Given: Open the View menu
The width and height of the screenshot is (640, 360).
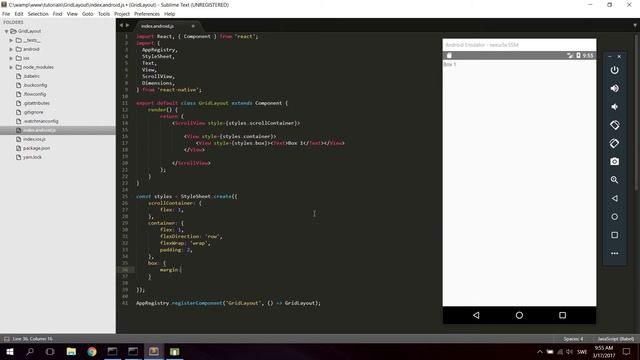Looking at the screenshot, I should point(72,14).
